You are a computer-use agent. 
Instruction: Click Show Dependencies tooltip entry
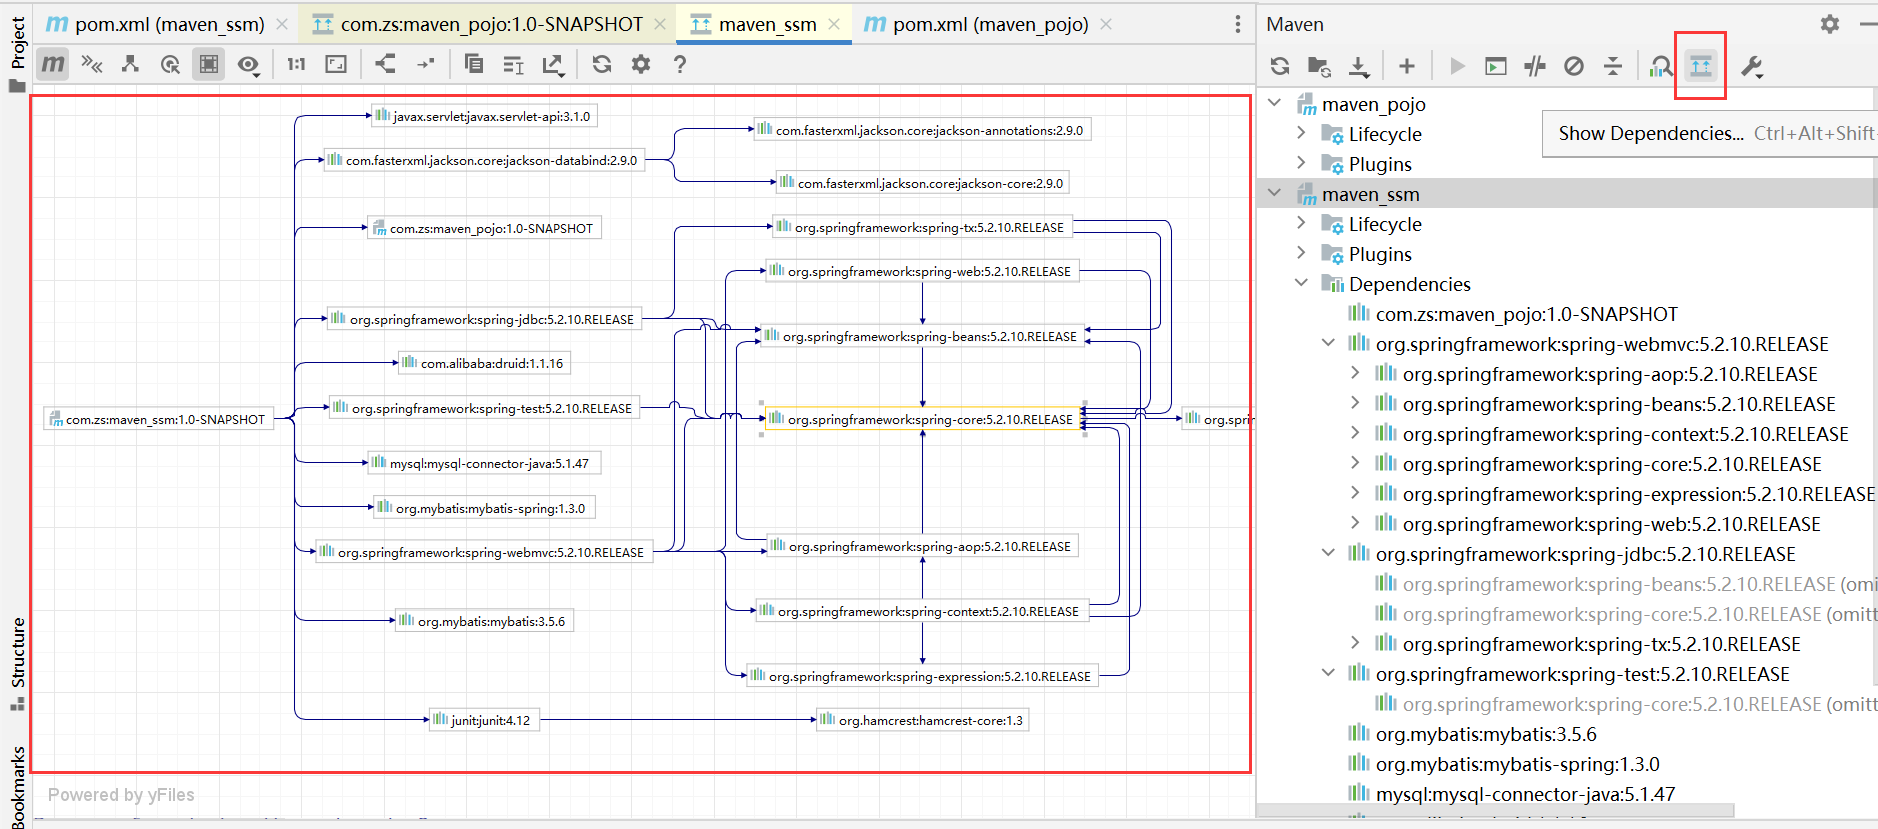click(1710, 134)
